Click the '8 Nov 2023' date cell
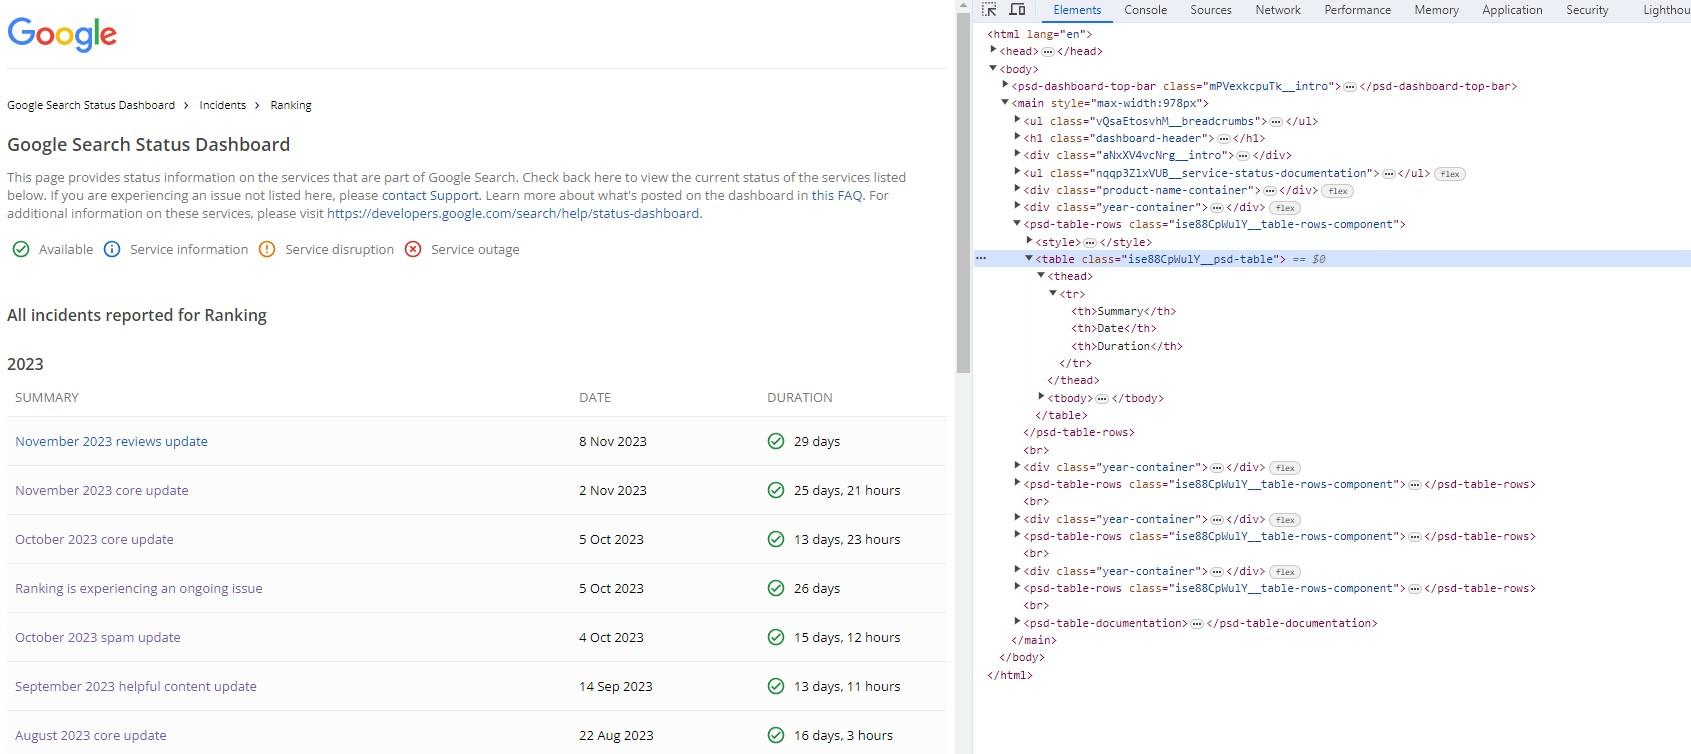 coord(613,441)
